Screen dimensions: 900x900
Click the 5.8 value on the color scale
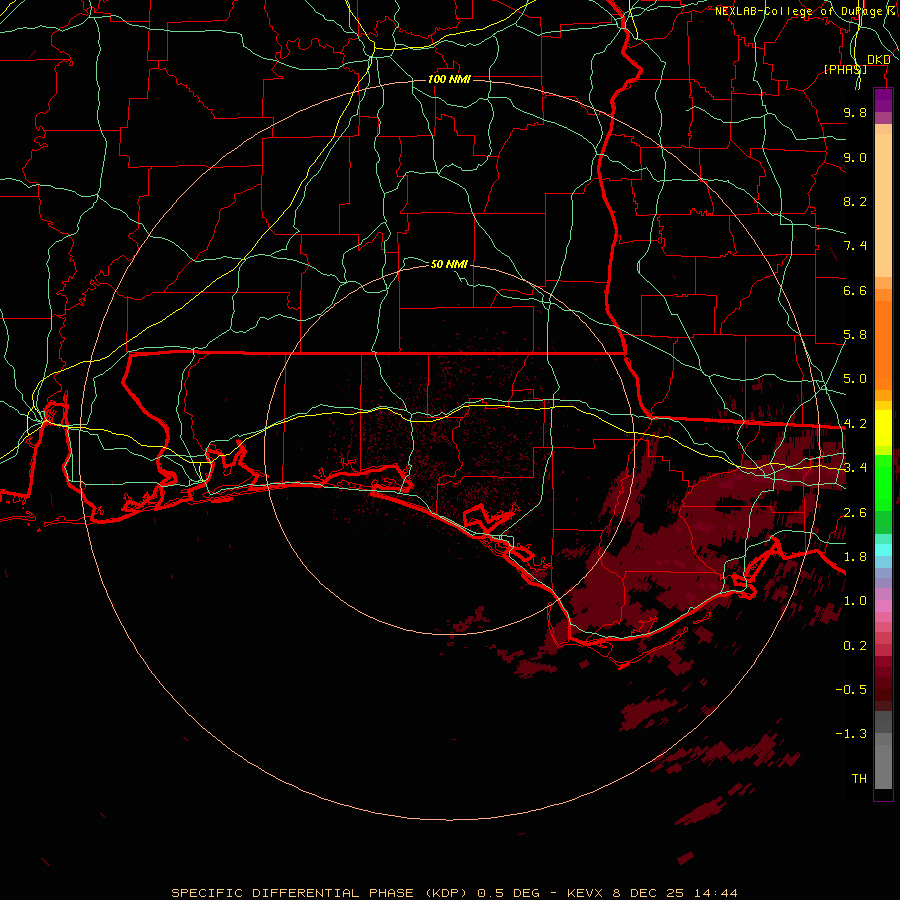(x=855, y=335)
